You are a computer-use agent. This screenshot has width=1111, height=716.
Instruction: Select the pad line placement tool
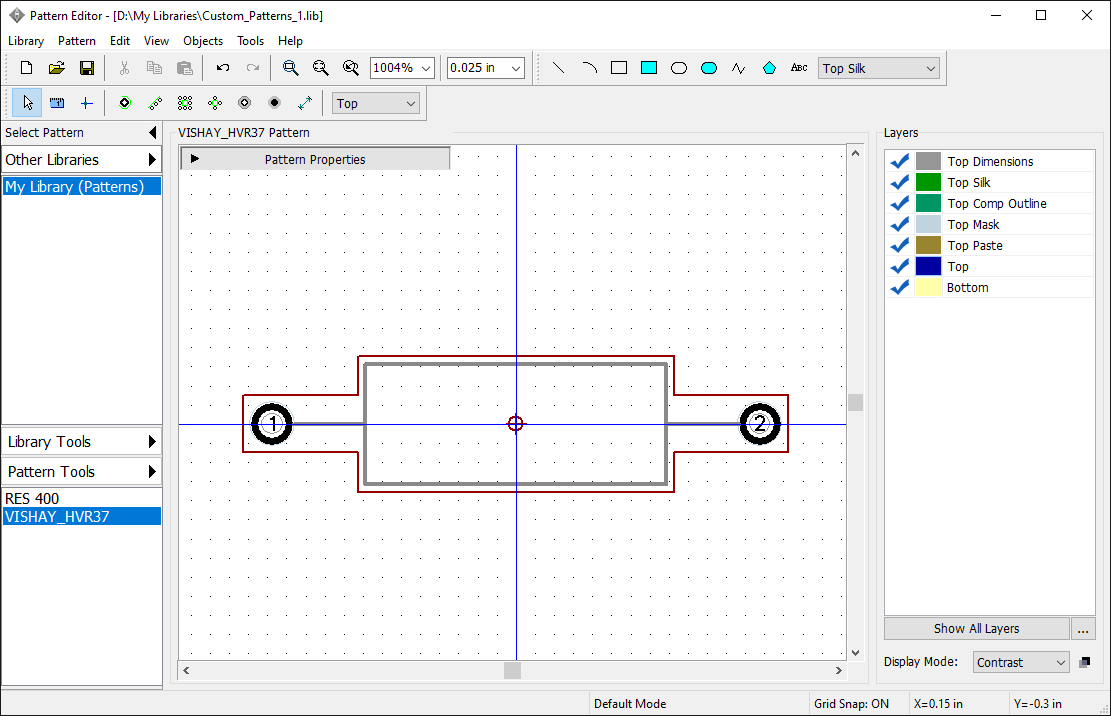(155, 103)
